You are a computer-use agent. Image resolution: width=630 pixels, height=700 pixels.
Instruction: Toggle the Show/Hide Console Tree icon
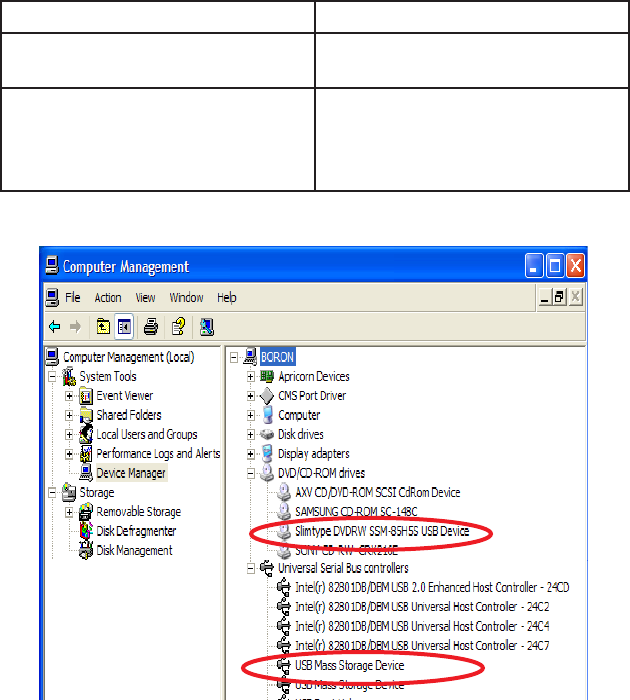pos(124,327)
